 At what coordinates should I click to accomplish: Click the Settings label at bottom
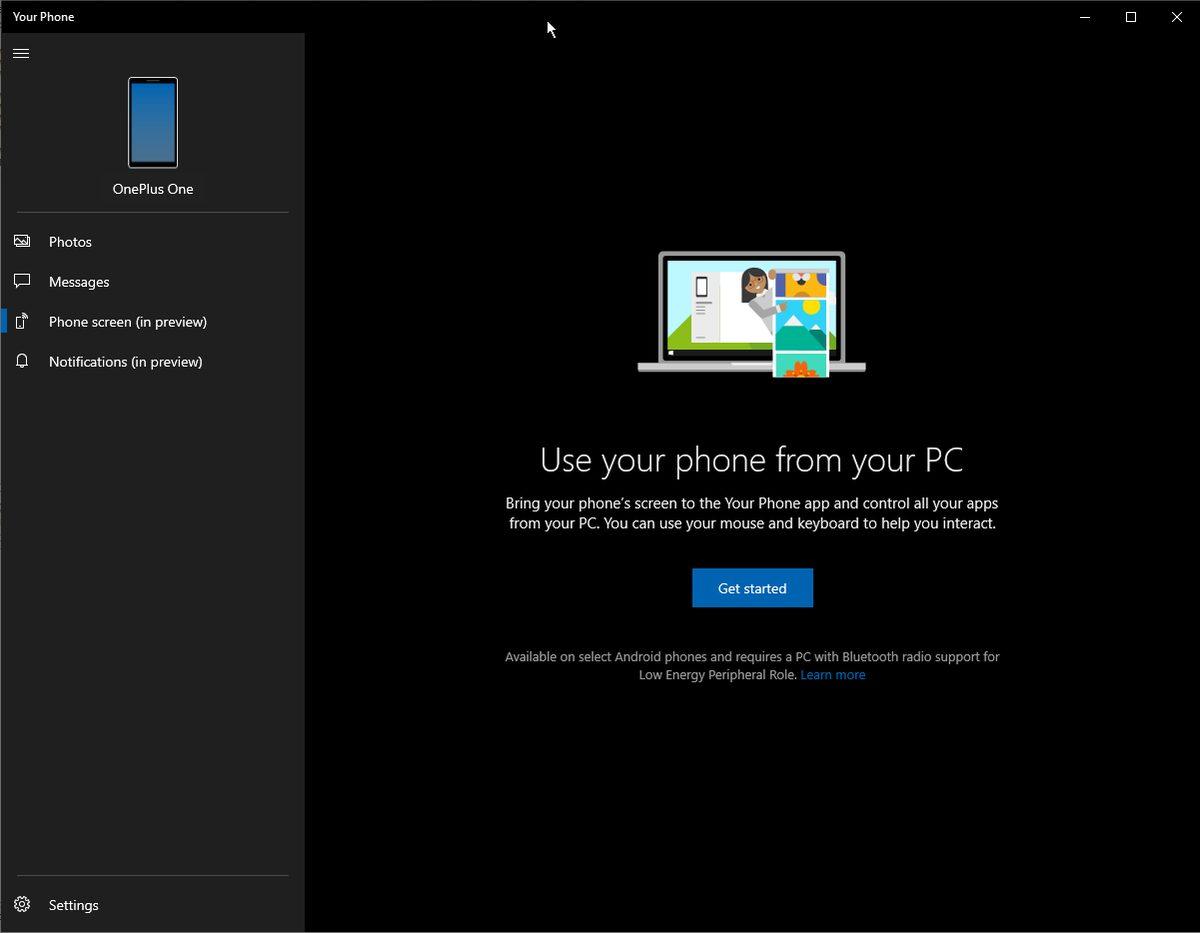(x=73, y=904)
